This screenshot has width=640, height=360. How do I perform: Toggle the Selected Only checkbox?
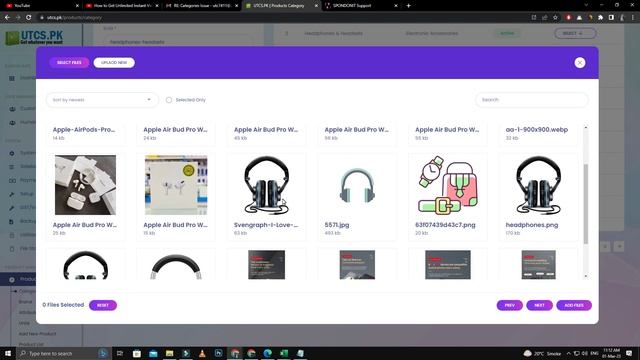click(x=169, y=100)
